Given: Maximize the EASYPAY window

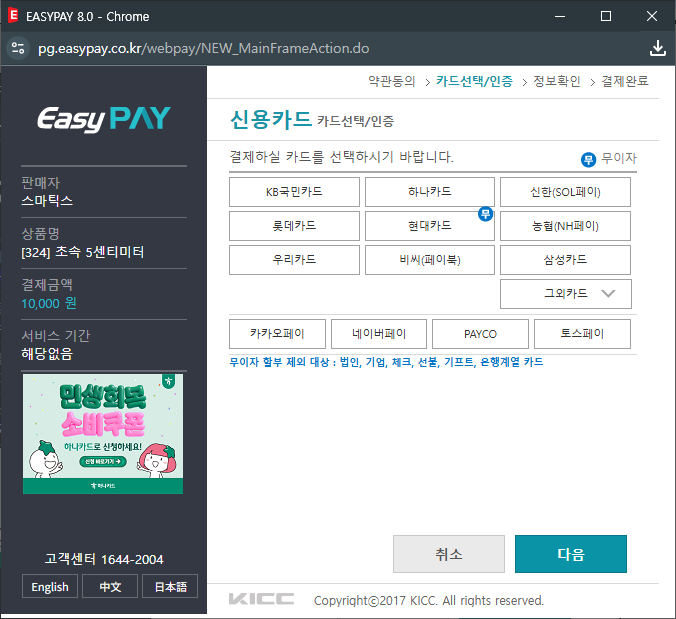Looking at the screenshot, I should click(606, 16).
